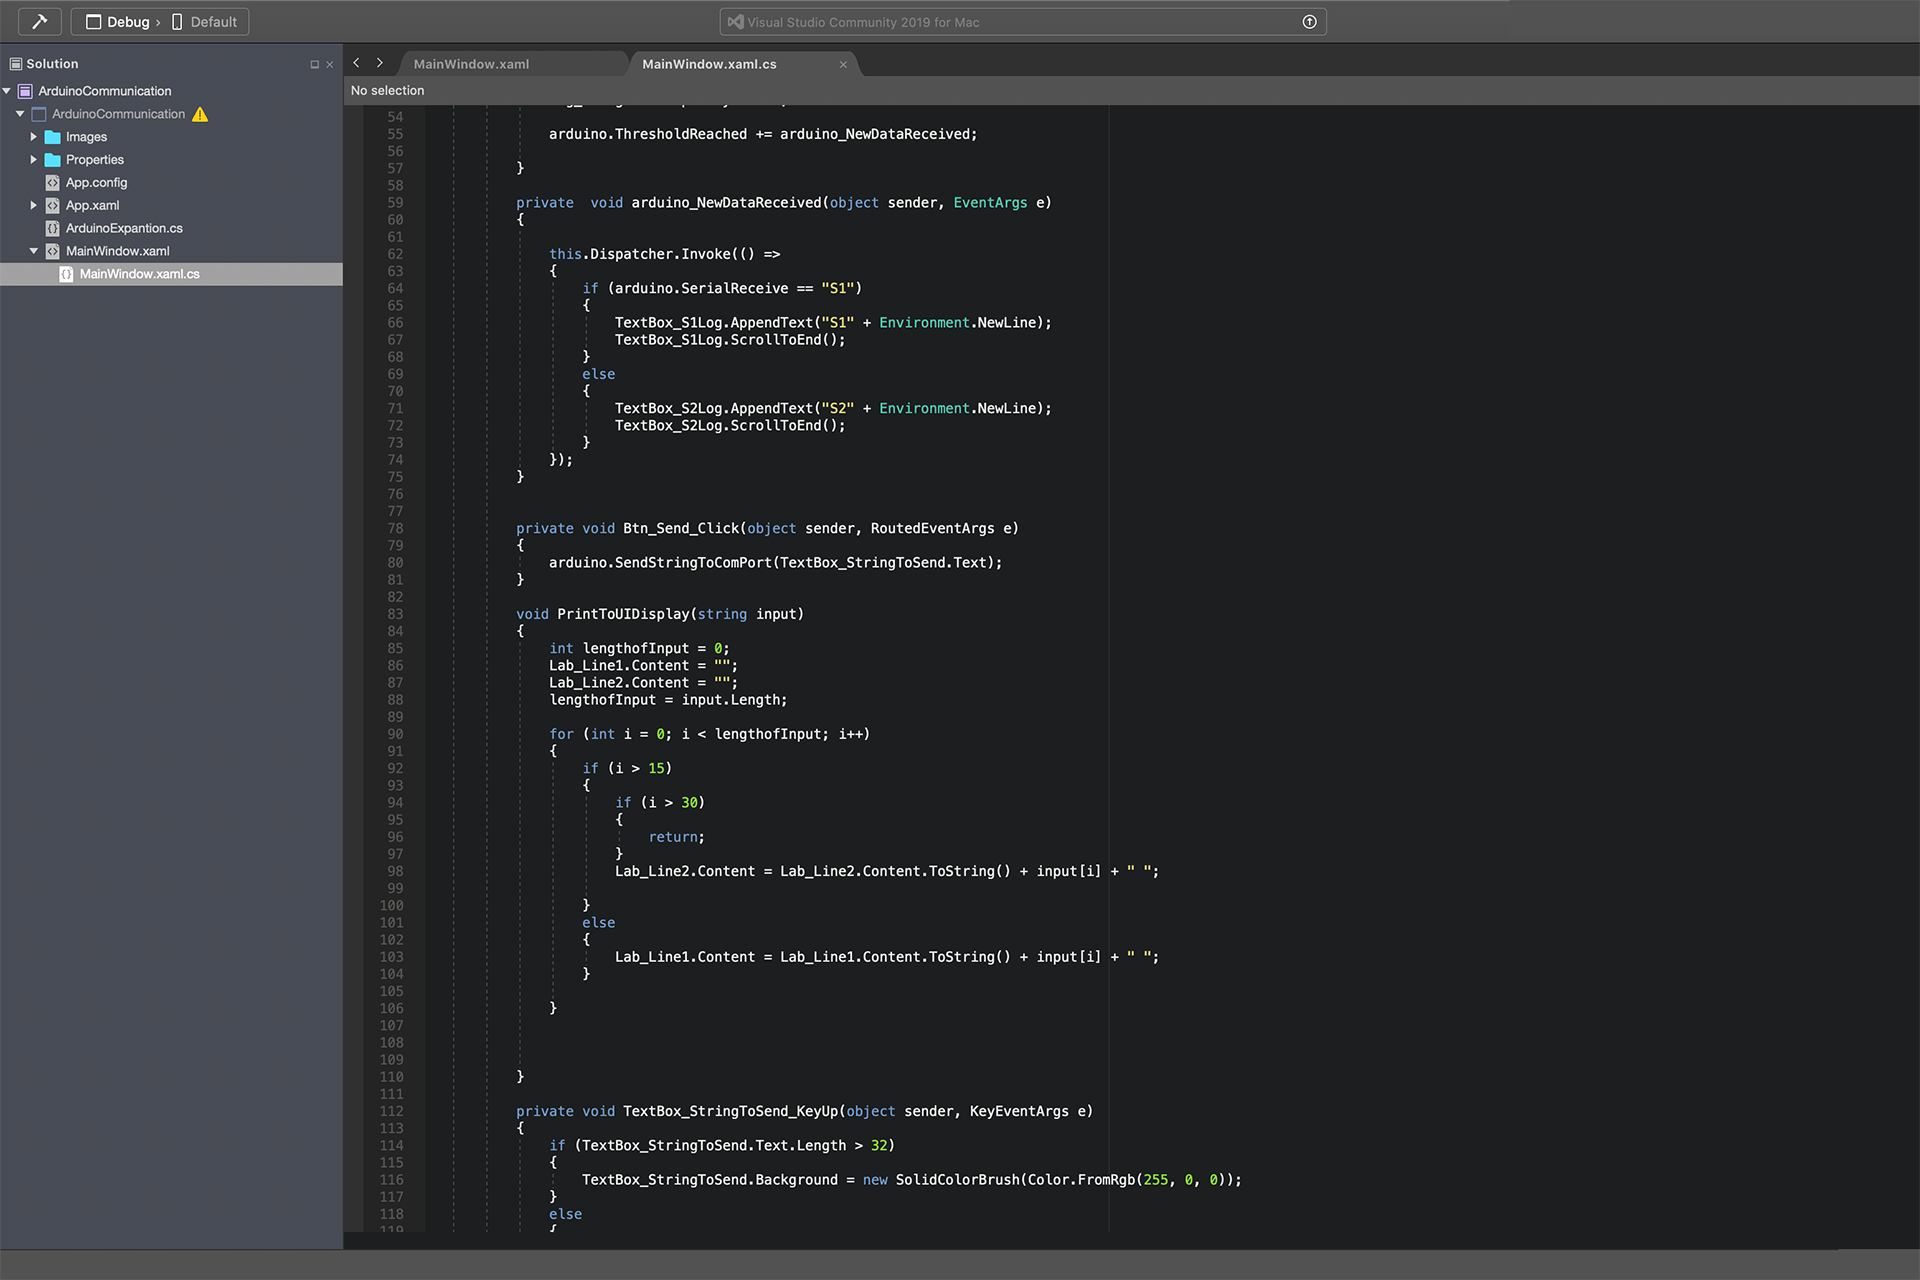Click the Solution pad header icon

pos(15,64)
